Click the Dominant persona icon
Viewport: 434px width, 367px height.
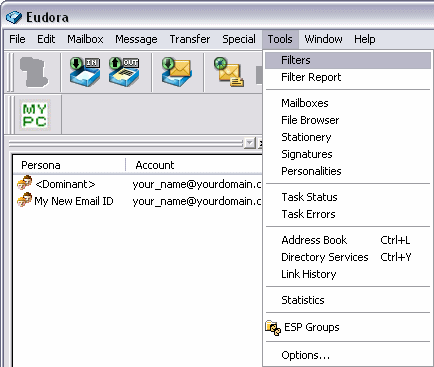(x=25, y=183)
